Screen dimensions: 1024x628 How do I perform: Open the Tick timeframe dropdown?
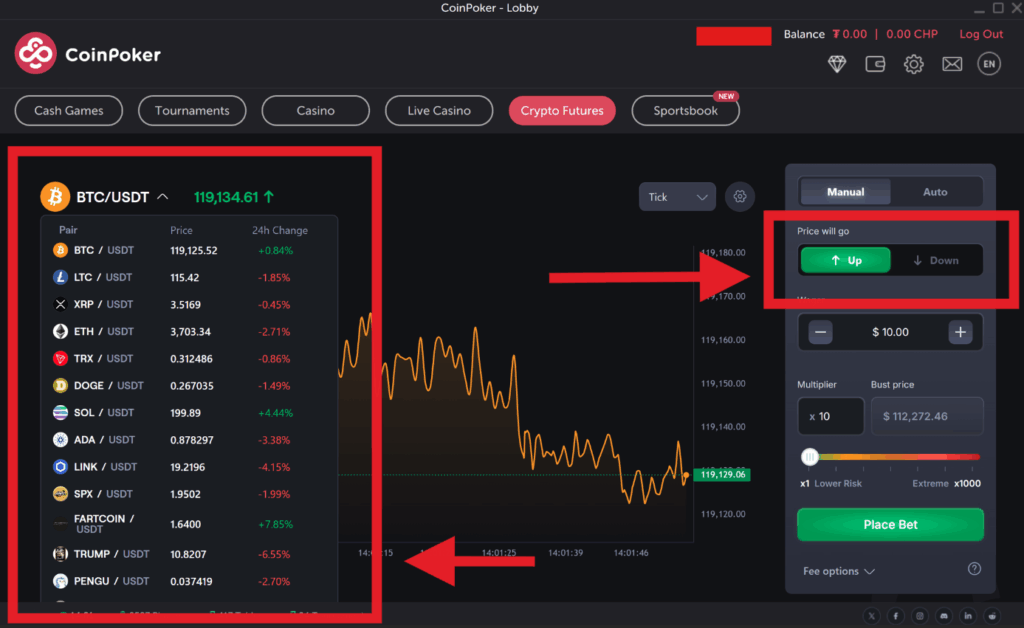coord(677,197)
